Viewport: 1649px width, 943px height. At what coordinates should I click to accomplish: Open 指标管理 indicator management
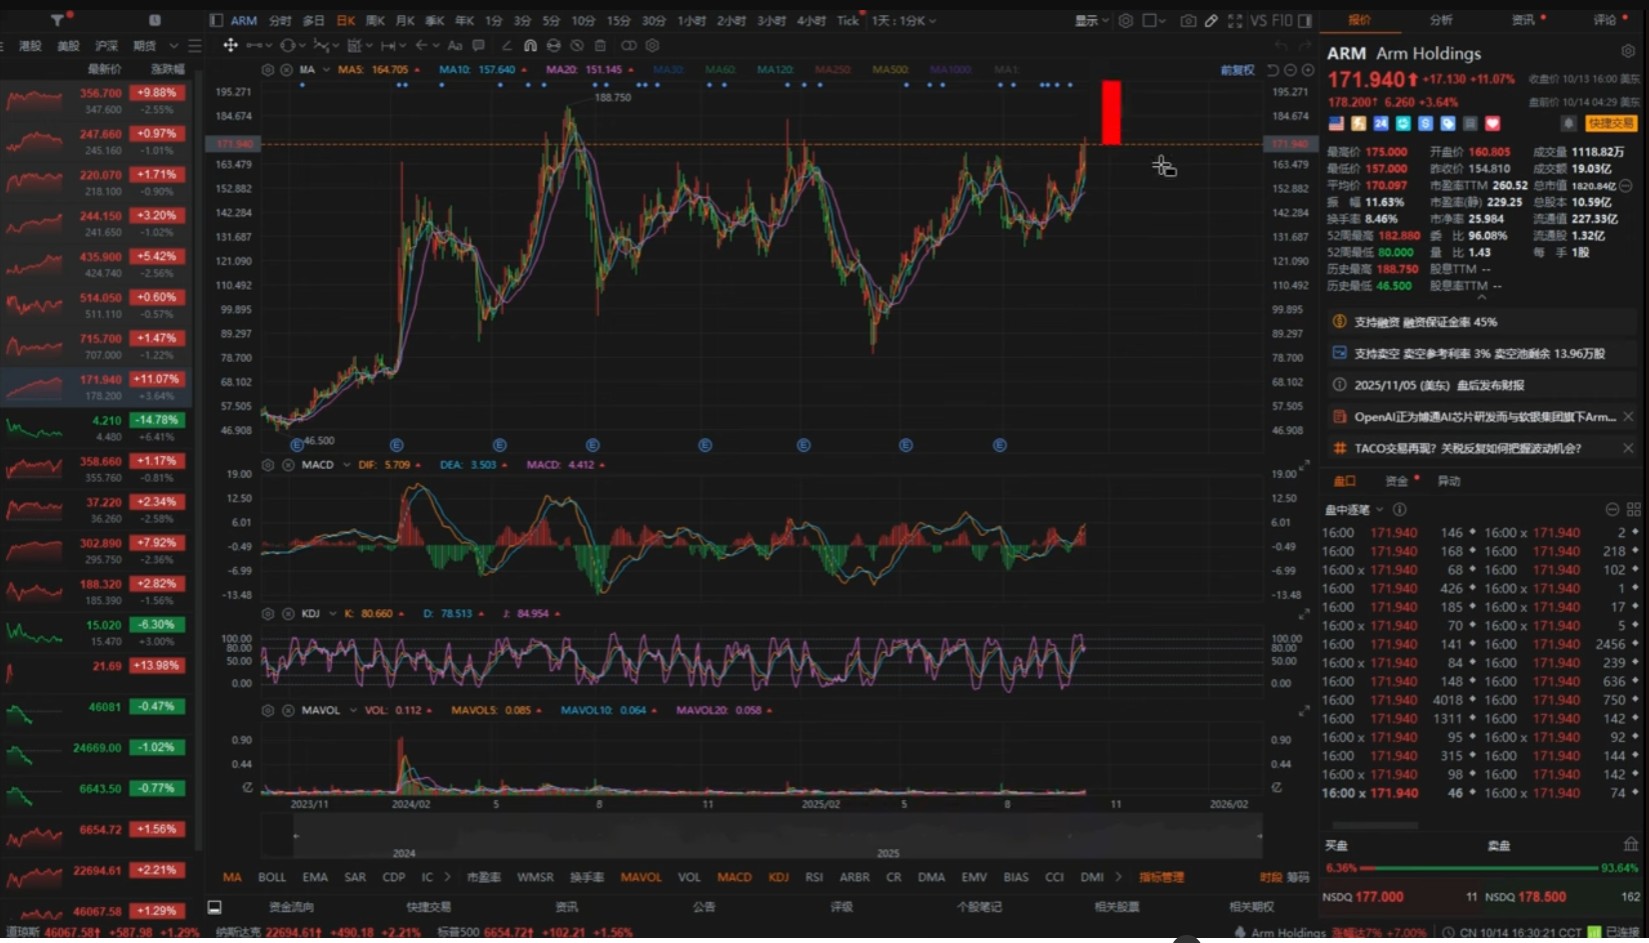[x=1161, y=877]
